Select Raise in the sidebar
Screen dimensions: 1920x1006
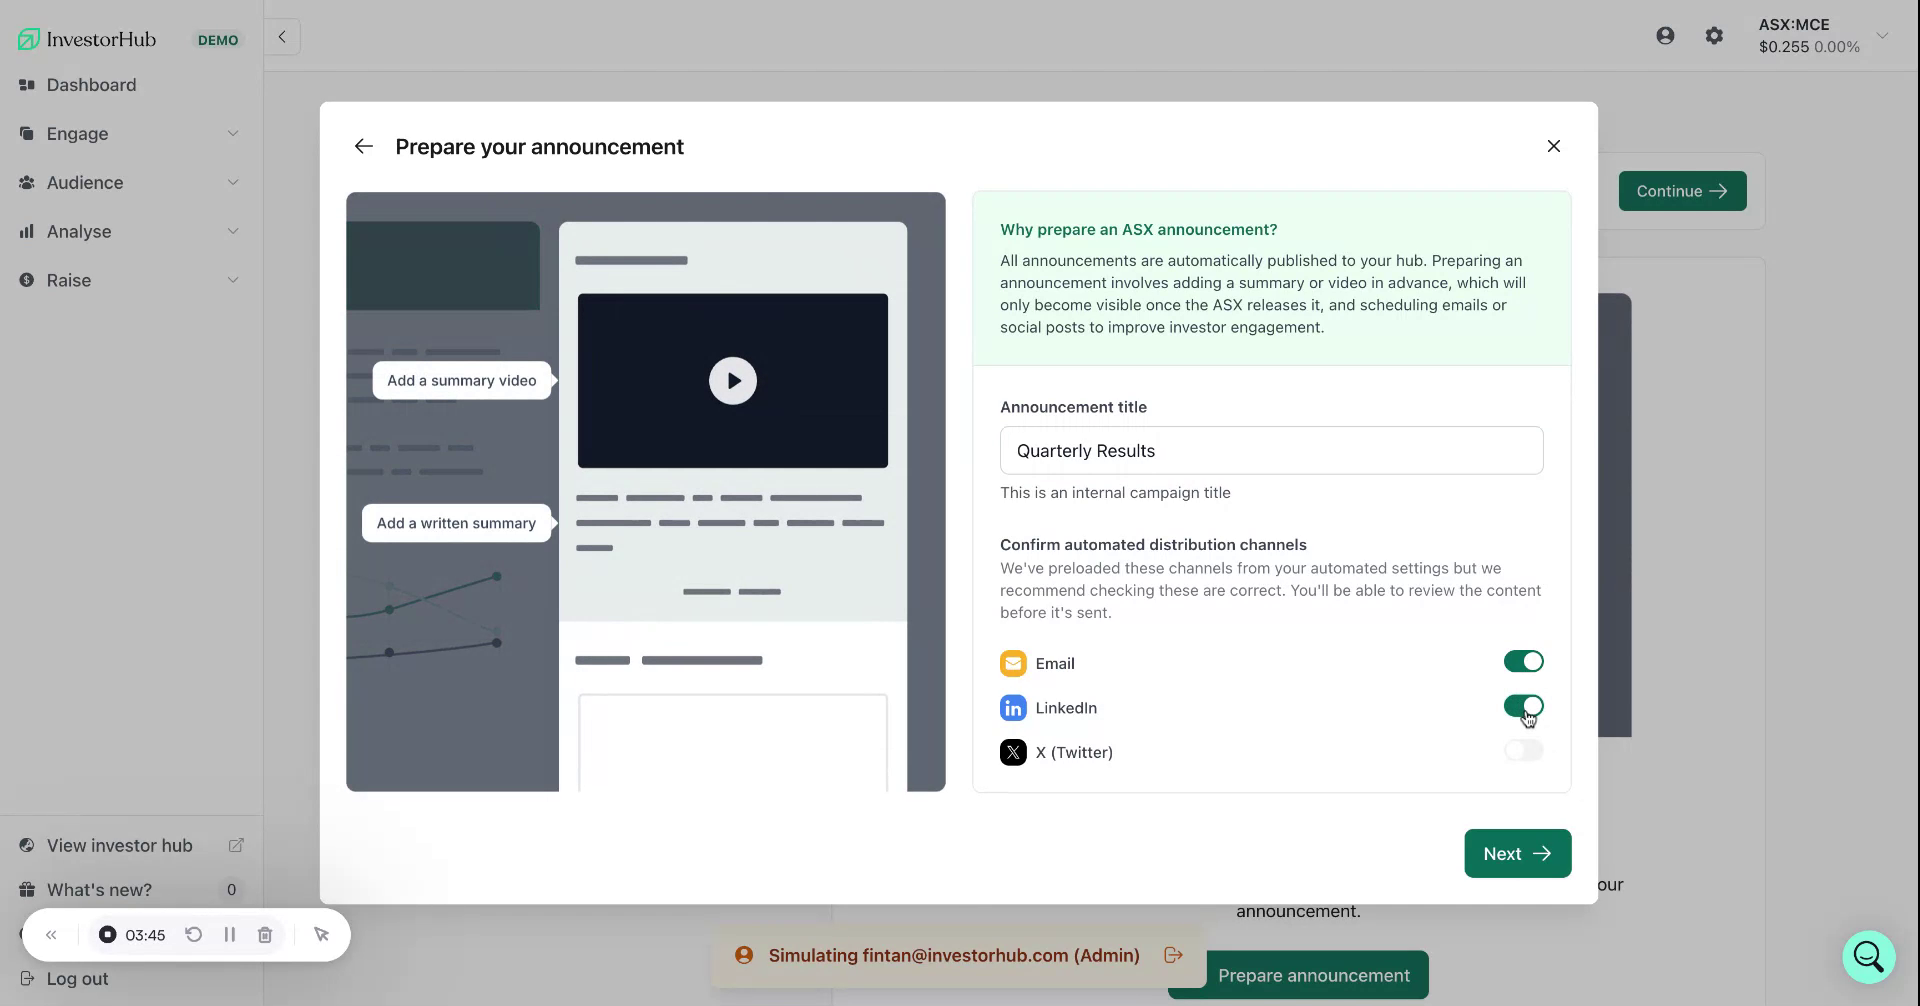[x=69, y=280]
